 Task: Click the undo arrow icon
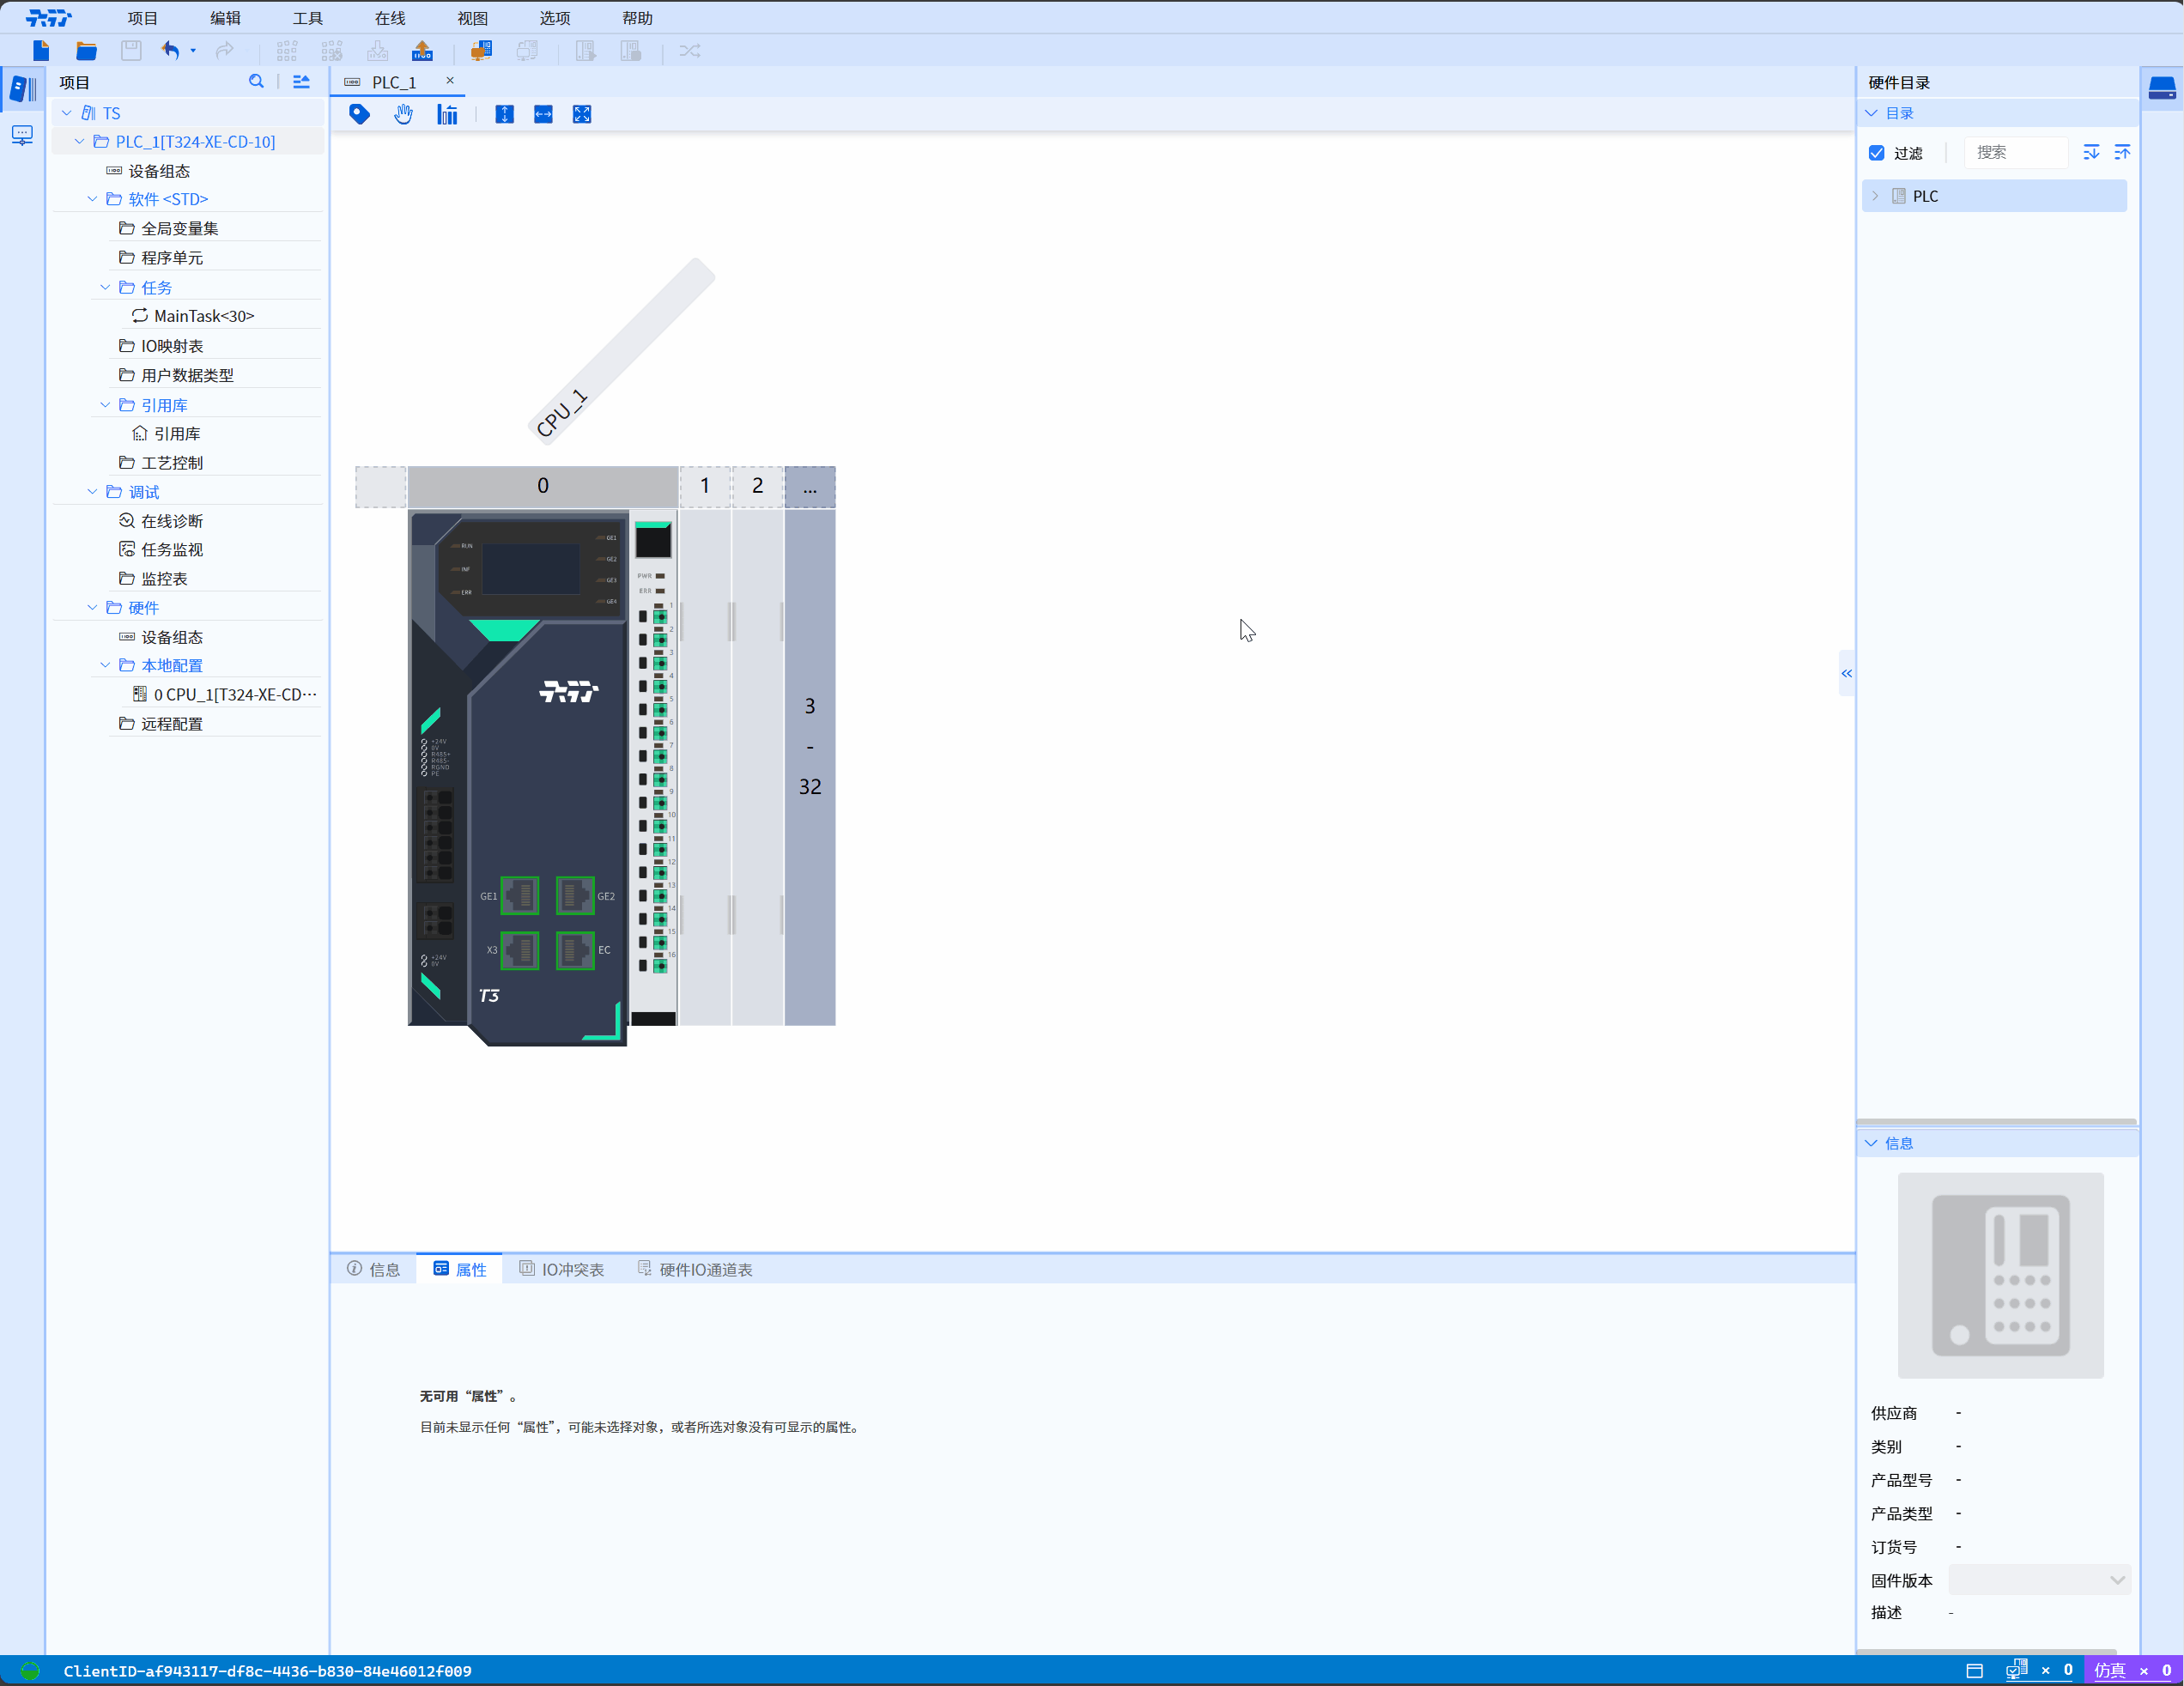(x=171, y=51)
